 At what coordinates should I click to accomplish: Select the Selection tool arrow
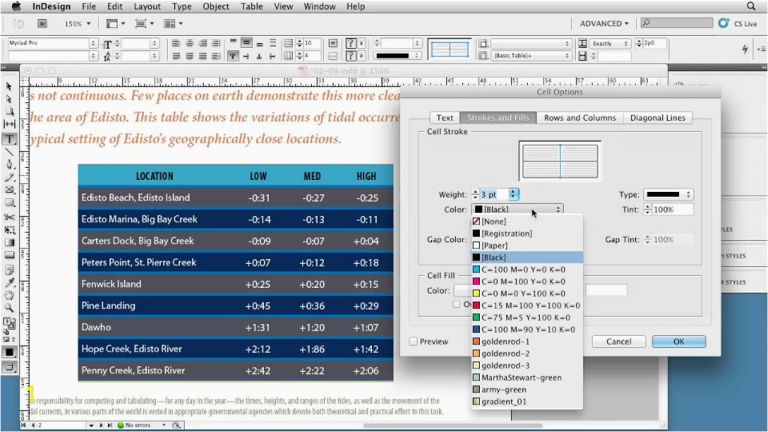tap(9, 86)
